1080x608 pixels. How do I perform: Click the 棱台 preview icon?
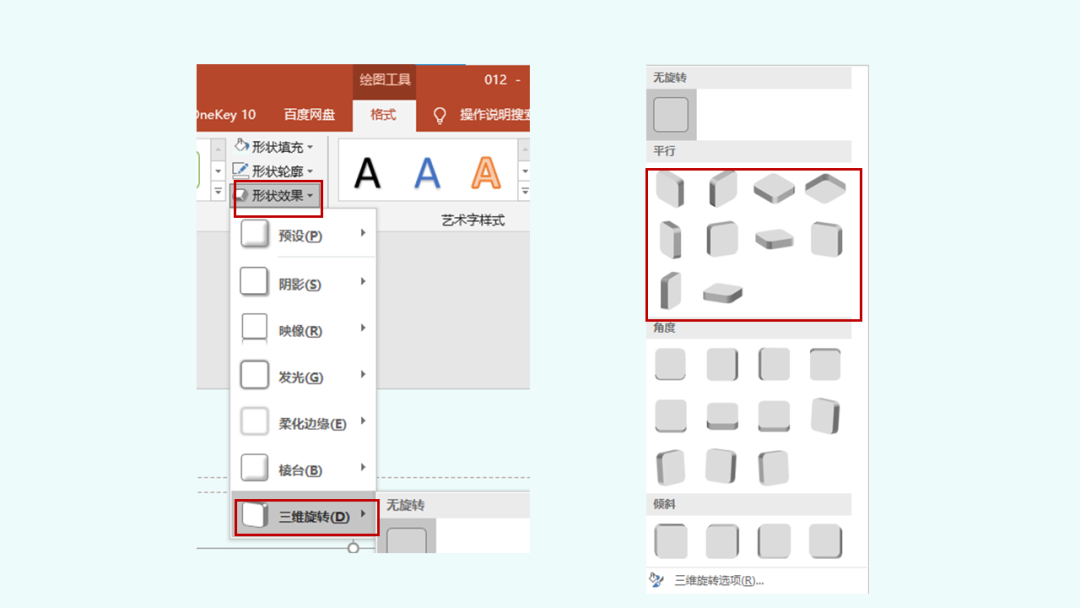tap(254, 468)
